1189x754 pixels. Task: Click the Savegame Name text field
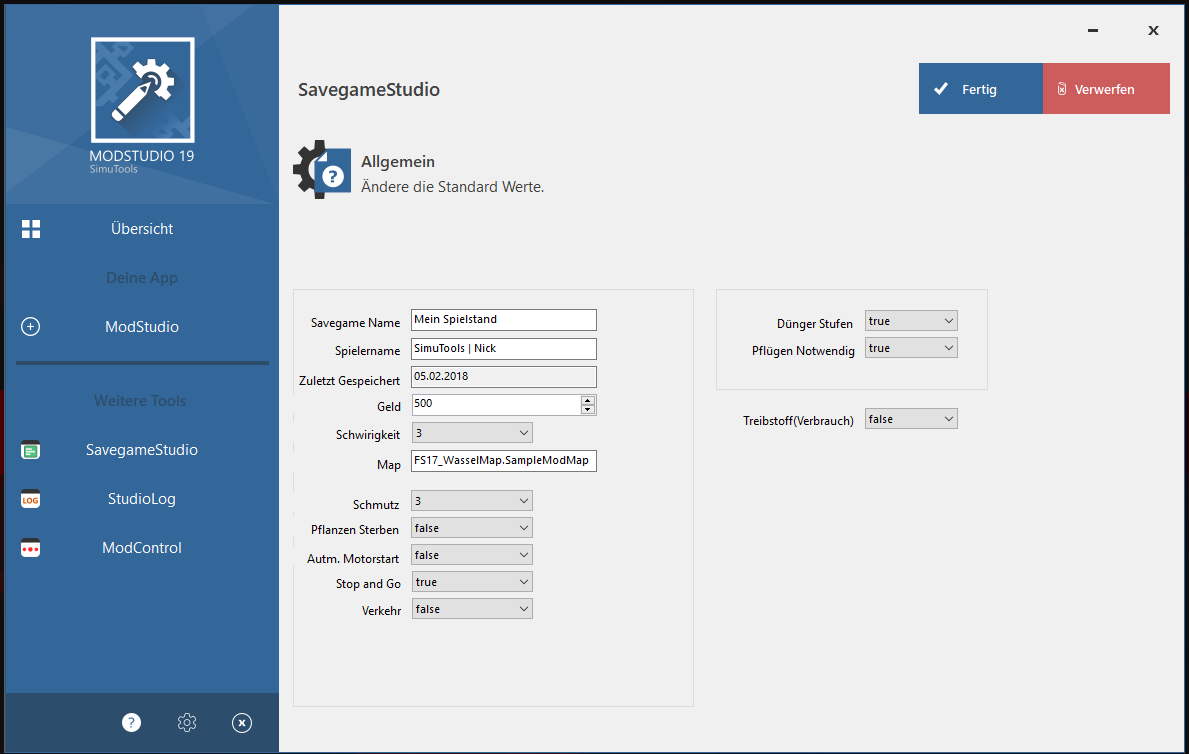tap(504, 320)
